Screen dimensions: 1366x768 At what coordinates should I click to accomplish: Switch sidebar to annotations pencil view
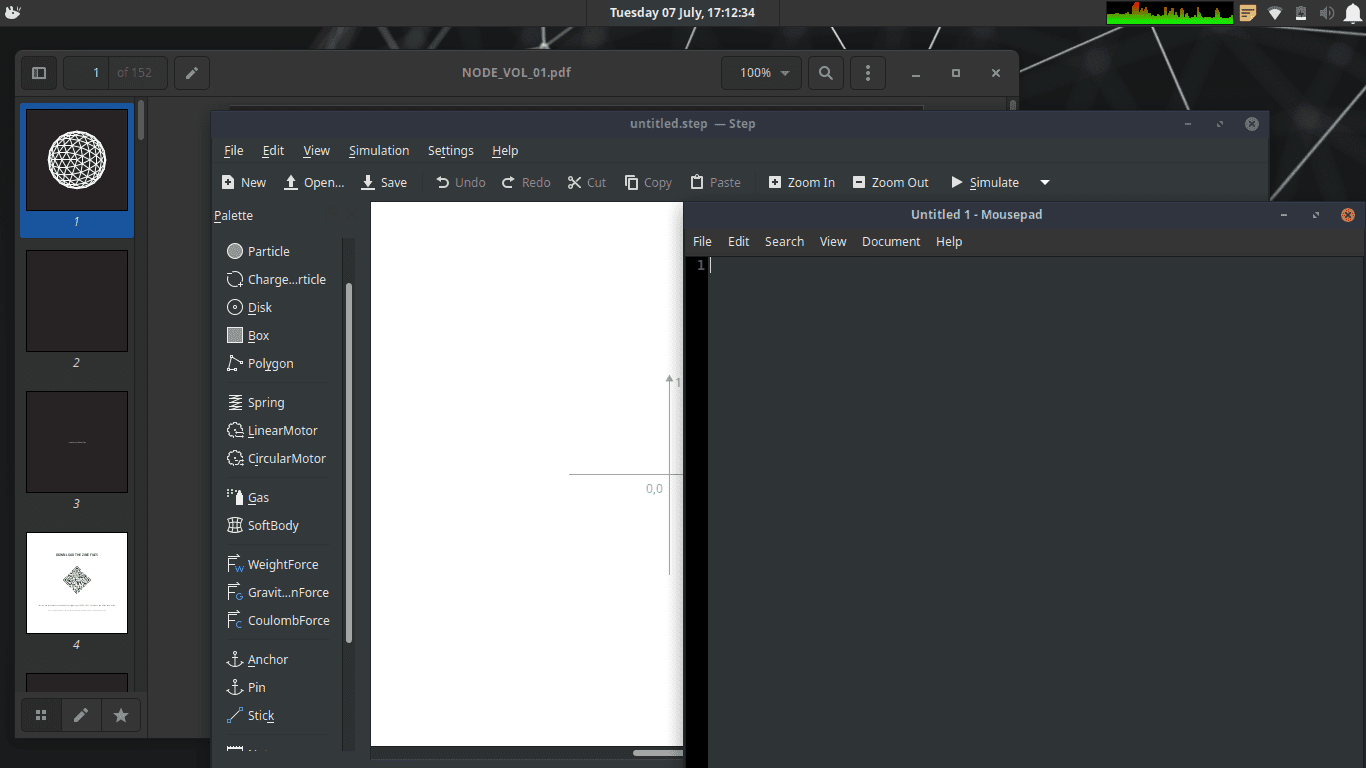coord(81,715)
